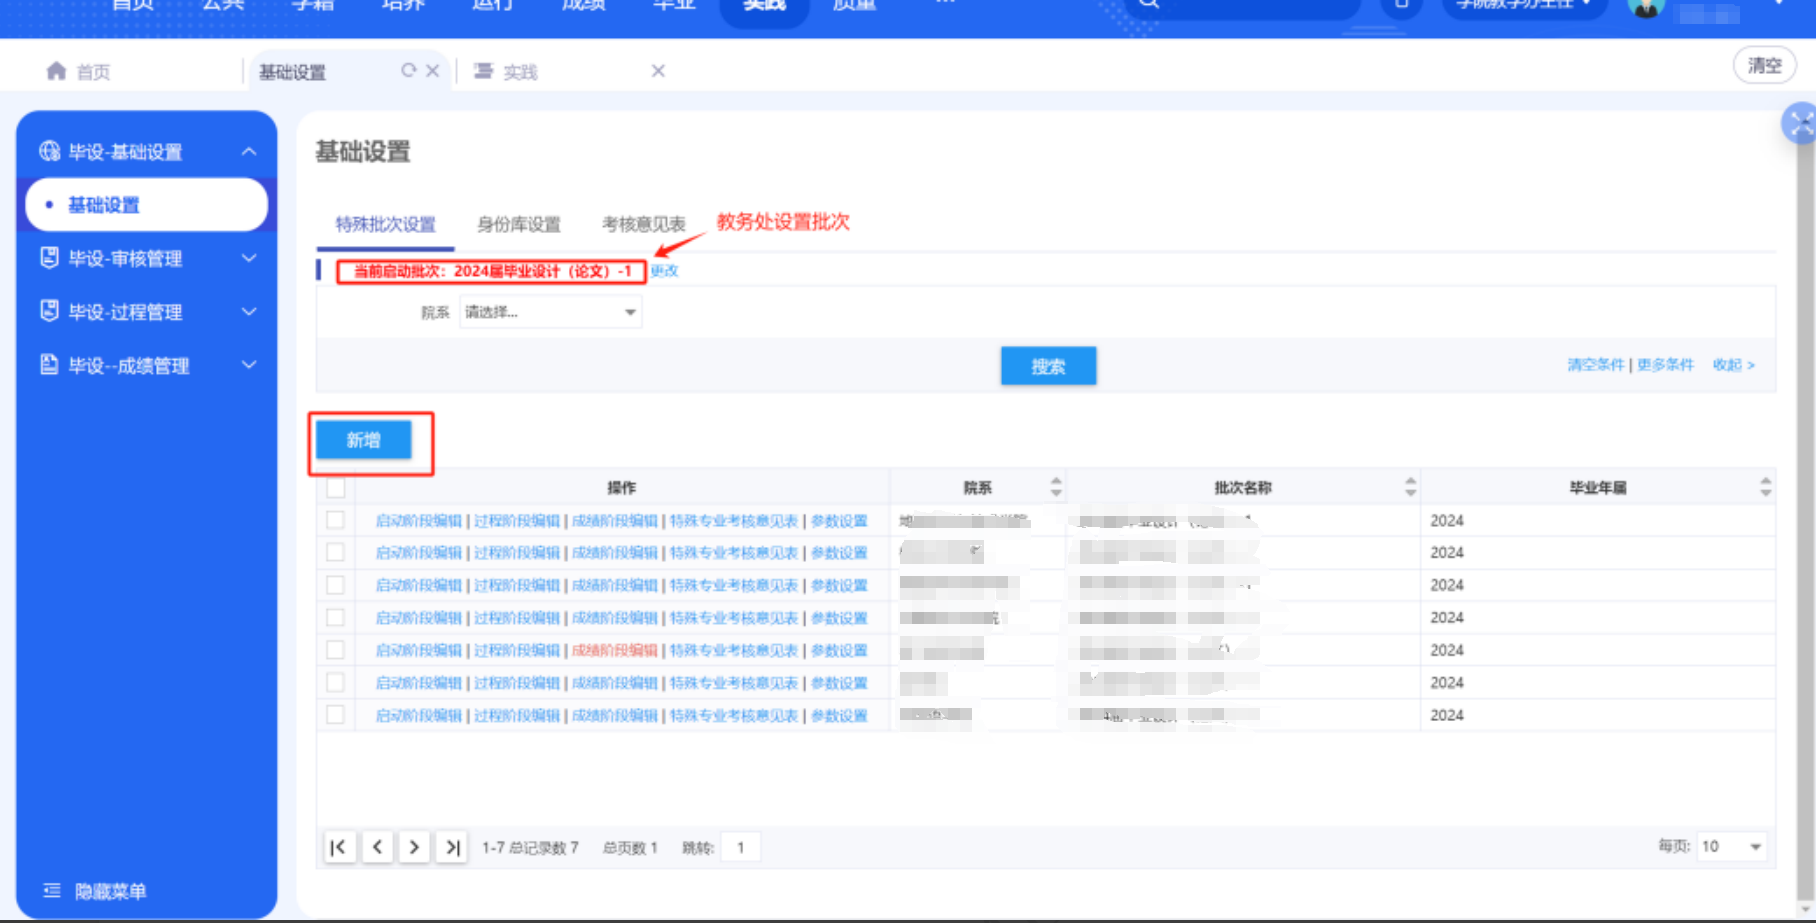Open 特殊专业考核意见表 in the third row
The height and width of the screenshot is (923, 1816).
point(734,586)
